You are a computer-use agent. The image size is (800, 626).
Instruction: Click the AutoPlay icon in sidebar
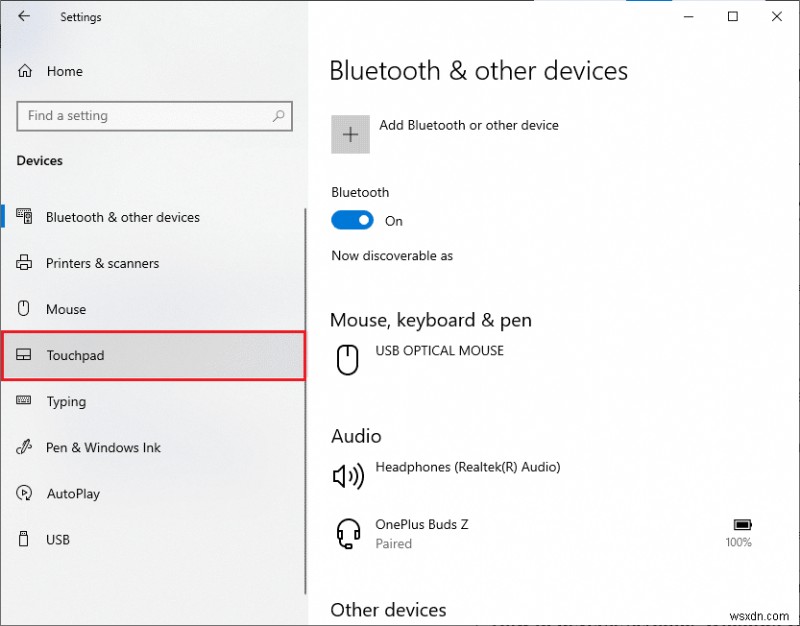coord(25,494)
